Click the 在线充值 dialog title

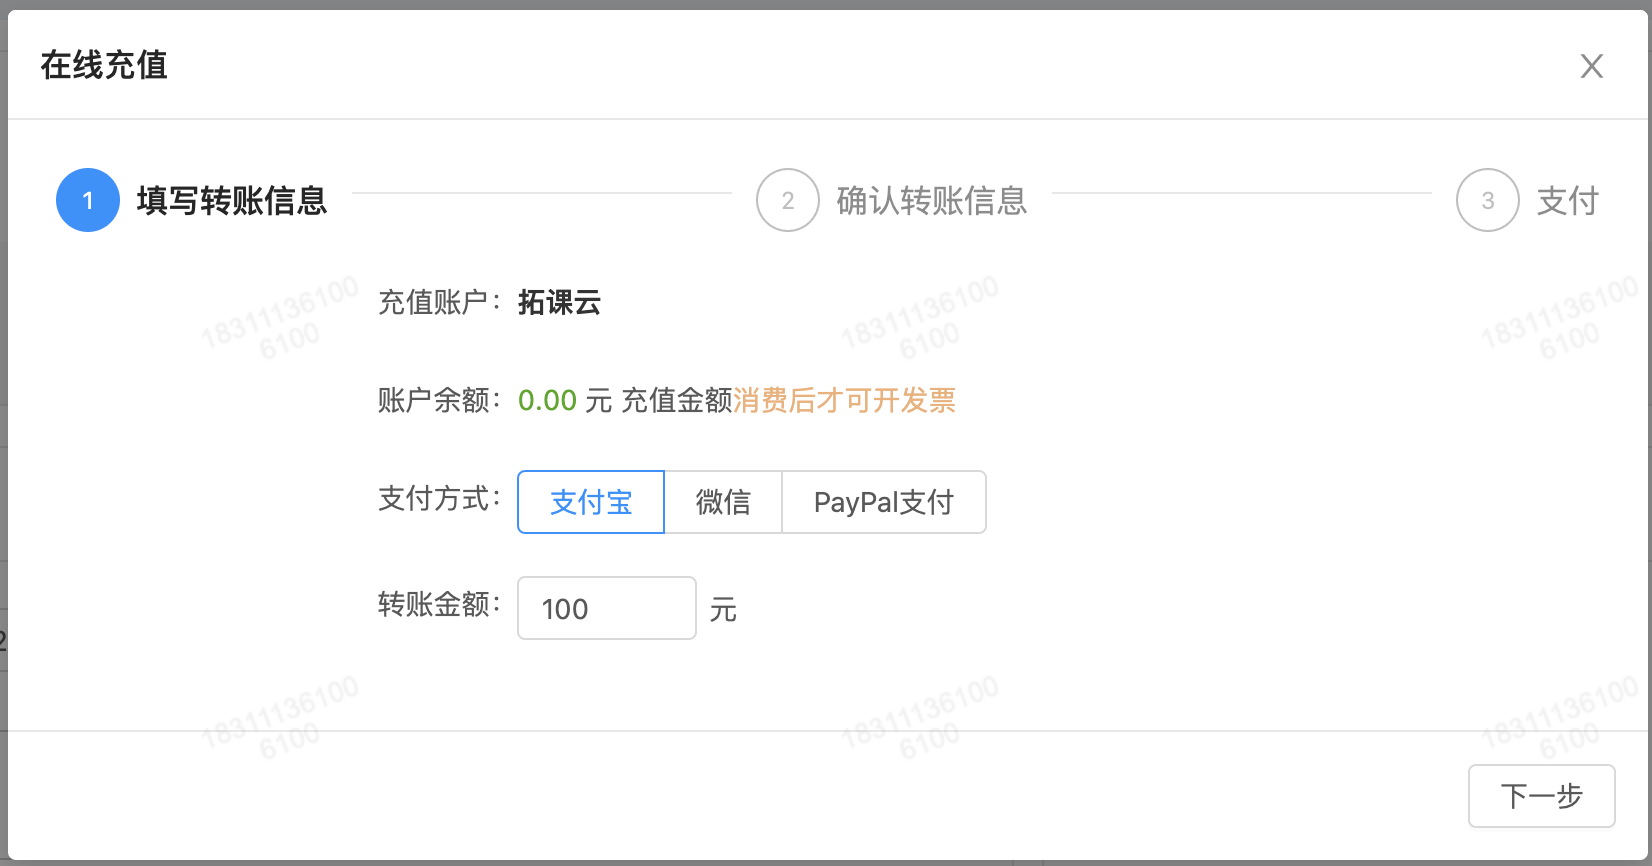pos(104,65)
